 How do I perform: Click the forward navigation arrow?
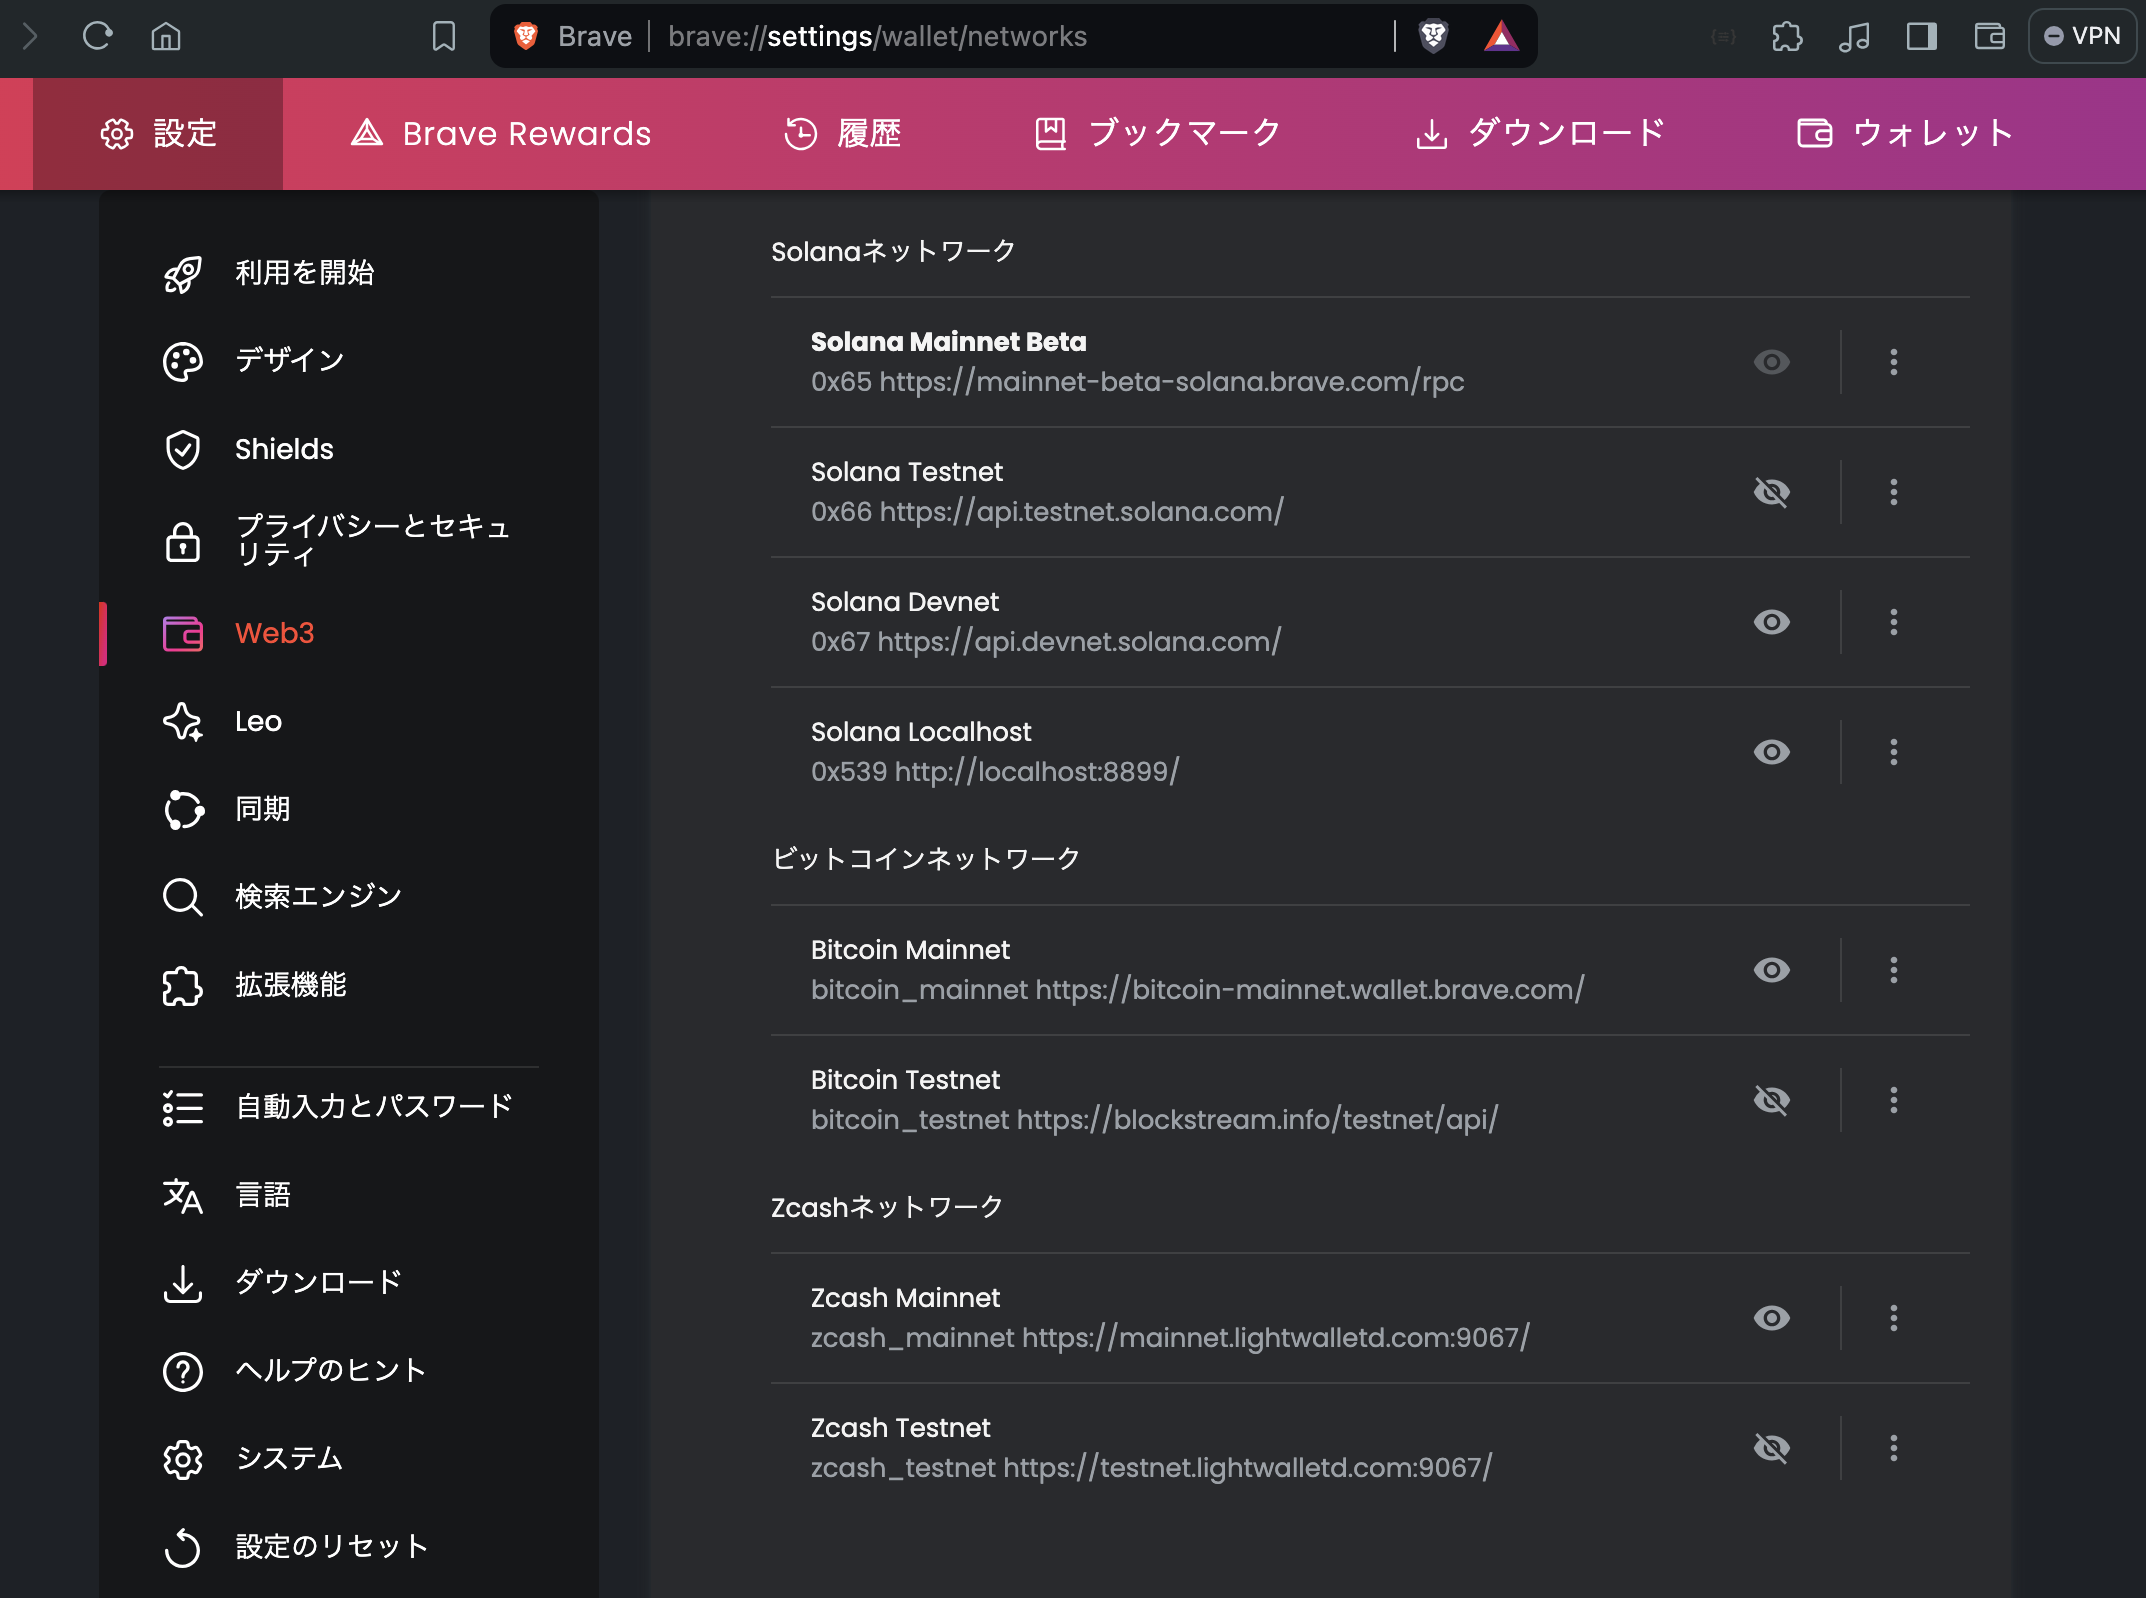pyautogui.click(x=29, y=37)
